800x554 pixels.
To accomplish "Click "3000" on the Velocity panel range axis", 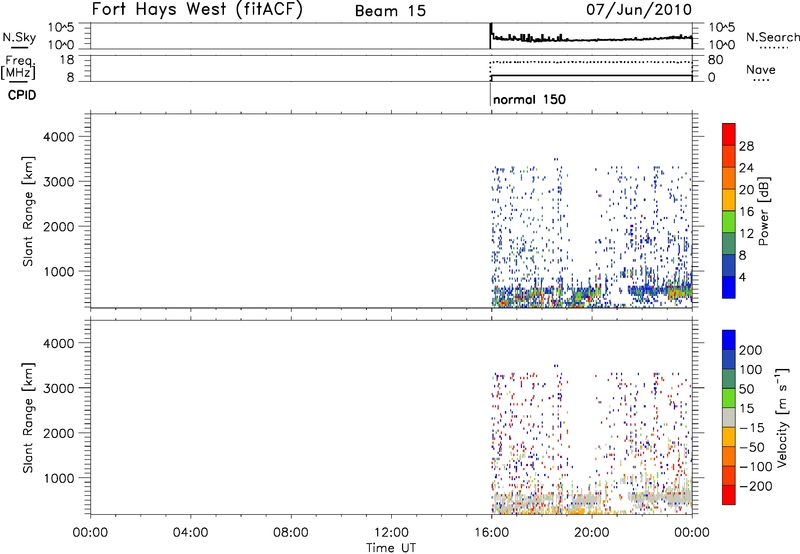I will point(59,388).
